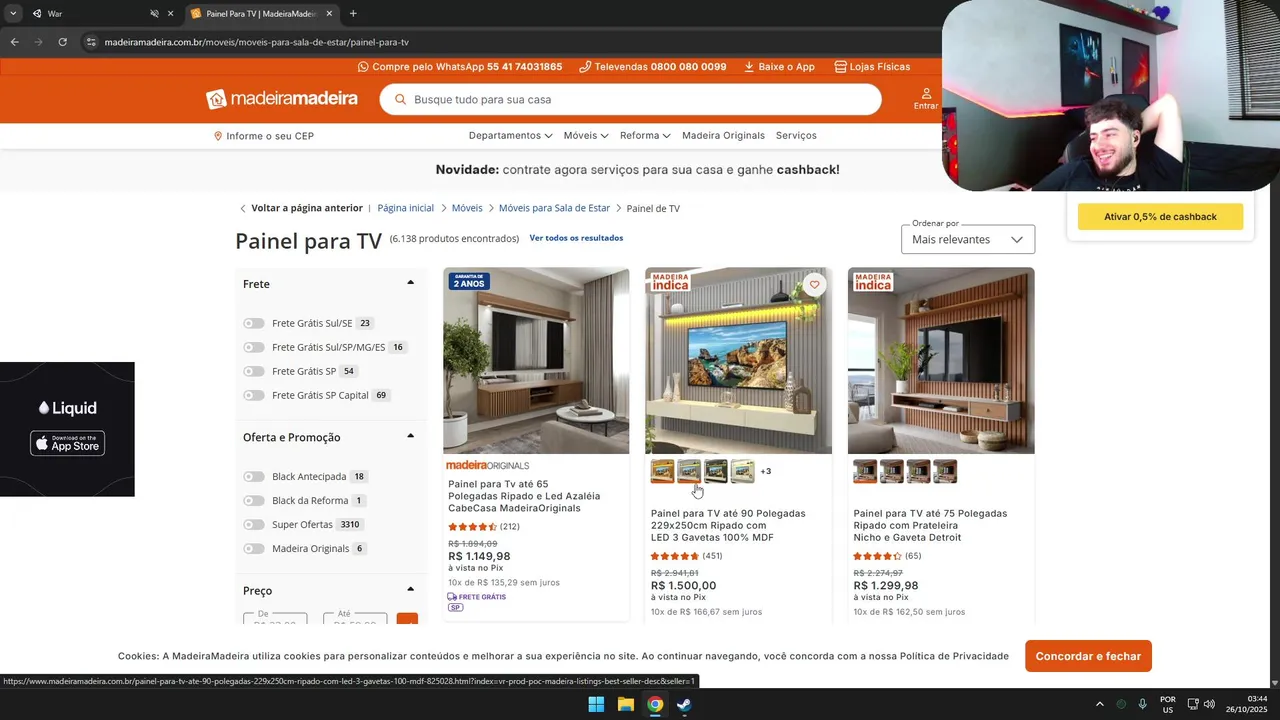1280x720 pixels.
Task: Click Móveis breadcrumb link
Action: (467, 208)
